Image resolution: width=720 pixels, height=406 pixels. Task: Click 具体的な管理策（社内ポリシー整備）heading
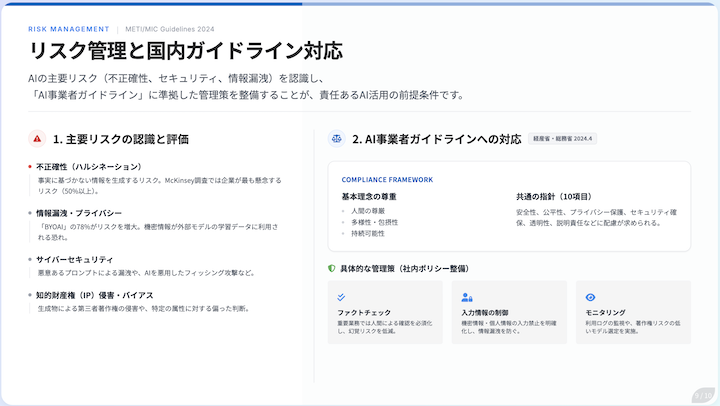coord(404,269)
